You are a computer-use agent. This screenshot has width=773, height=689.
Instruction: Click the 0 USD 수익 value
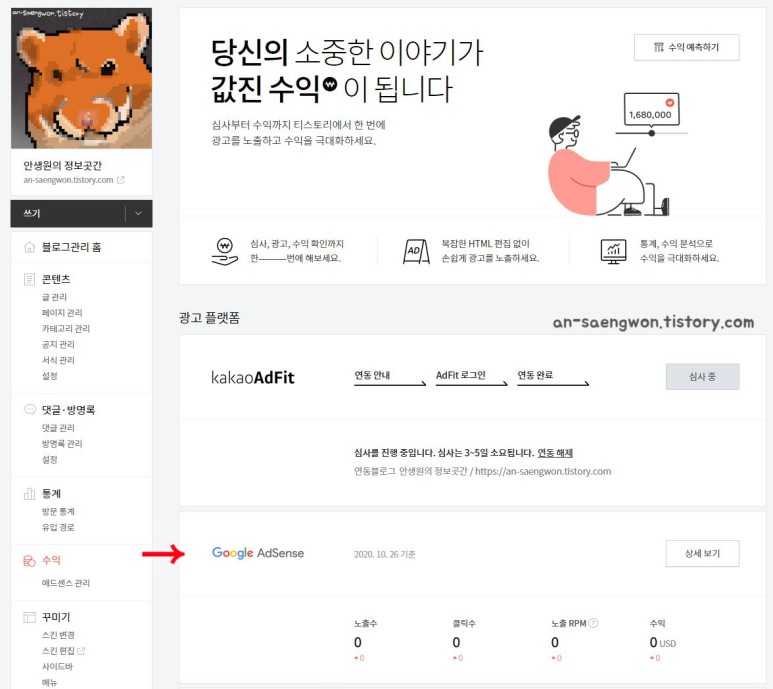pyautogui.click(x=663, y=643)
